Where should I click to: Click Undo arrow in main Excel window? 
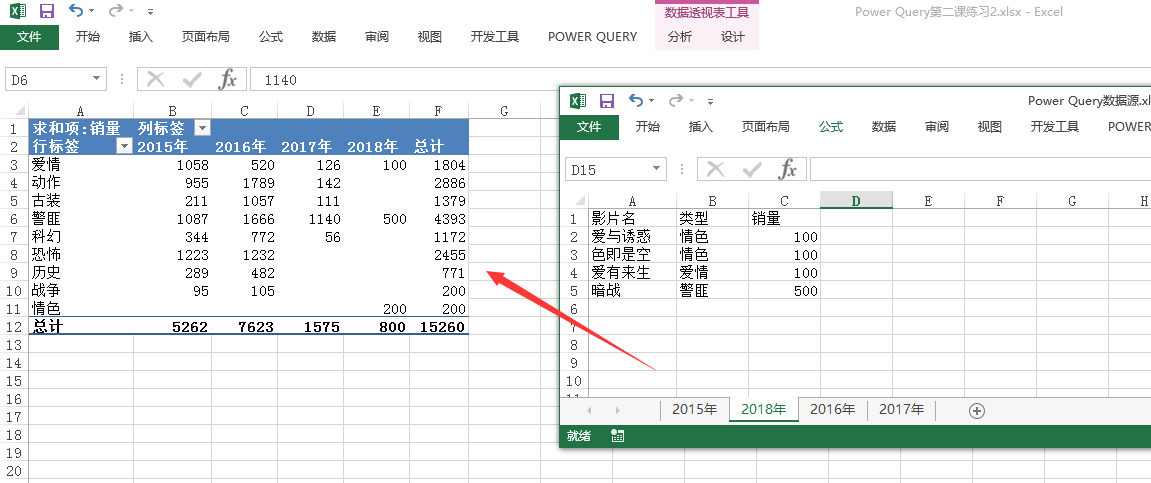(x=76, y=10)
